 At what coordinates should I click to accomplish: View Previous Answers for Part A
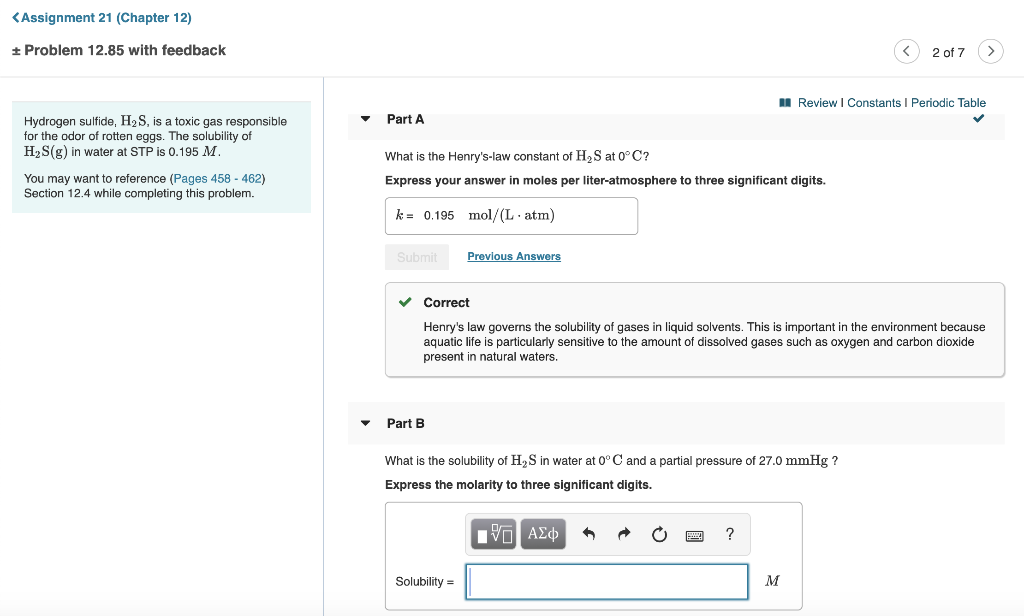(514, 256)
